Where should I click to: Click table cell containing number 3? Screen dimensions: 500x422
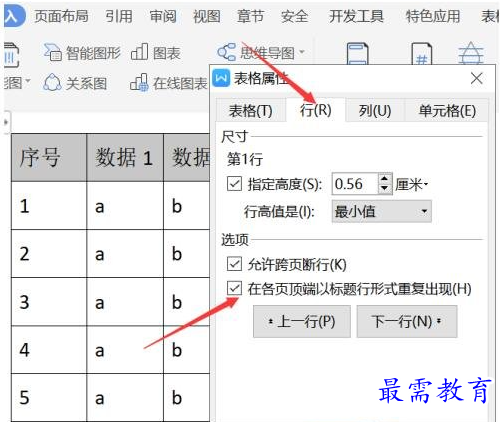[49, 302]
